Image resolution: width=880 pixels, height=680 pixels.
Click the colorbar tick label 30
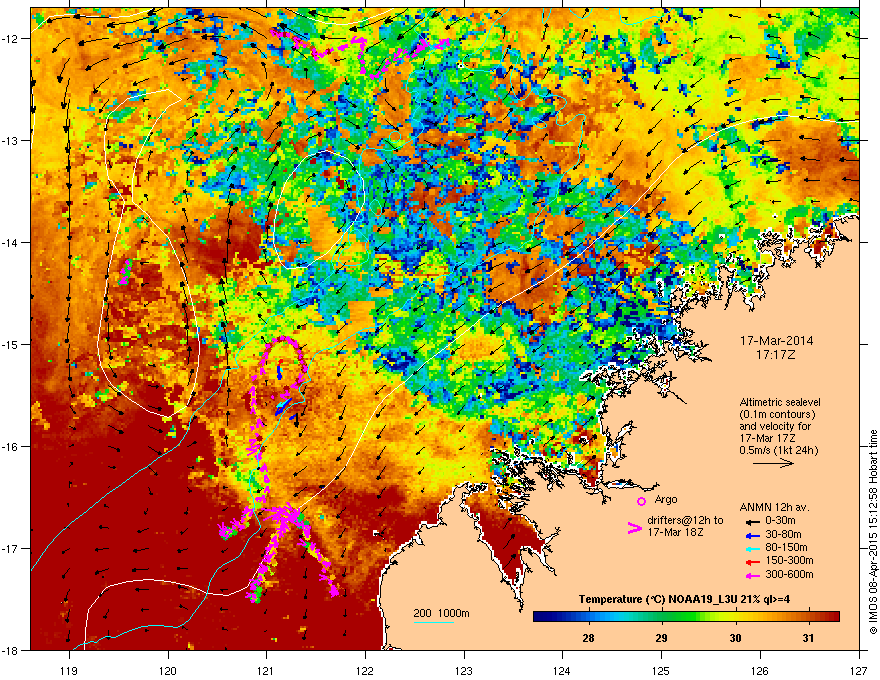point(735,638)
